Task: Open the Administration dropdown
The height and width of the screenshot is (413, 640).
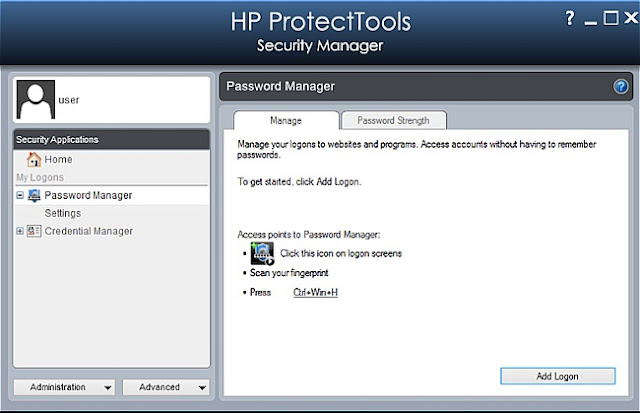Action: click(64, 387)
